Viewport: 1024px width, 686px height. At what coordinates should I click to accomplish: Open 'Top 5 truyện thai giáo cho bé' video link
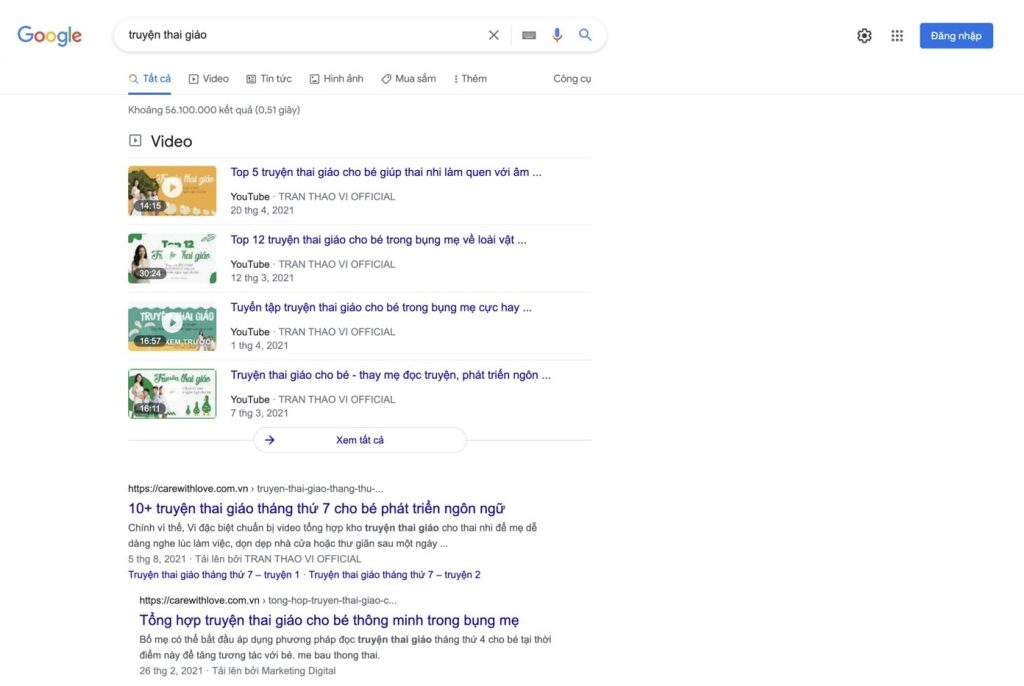(x=386, y=172)
